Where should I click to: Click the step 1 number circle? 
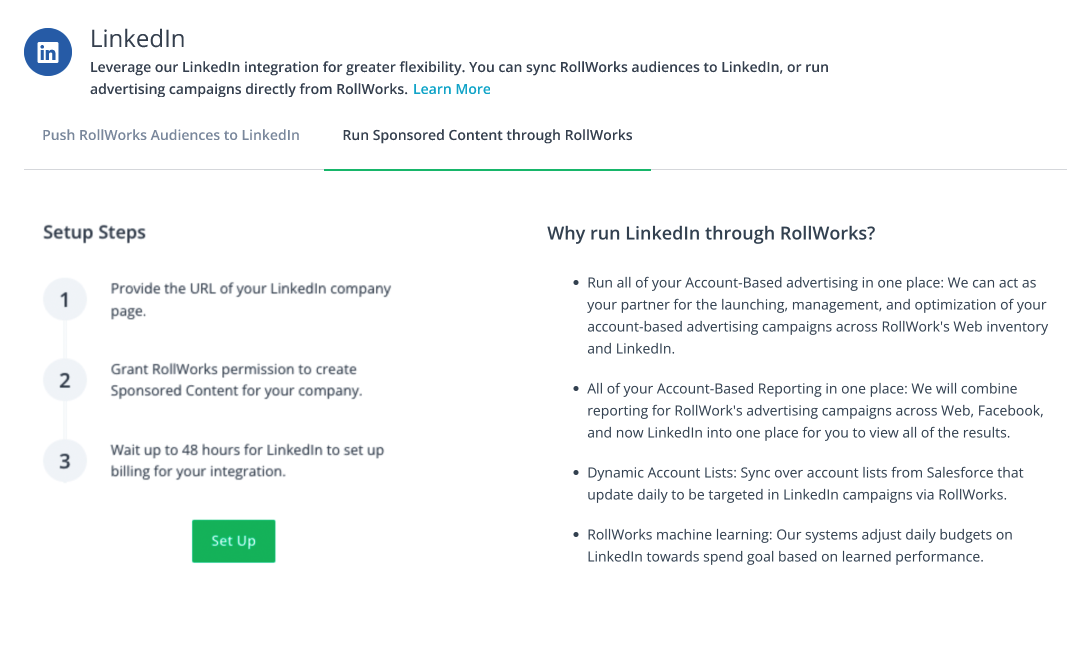tap(65, 299)
